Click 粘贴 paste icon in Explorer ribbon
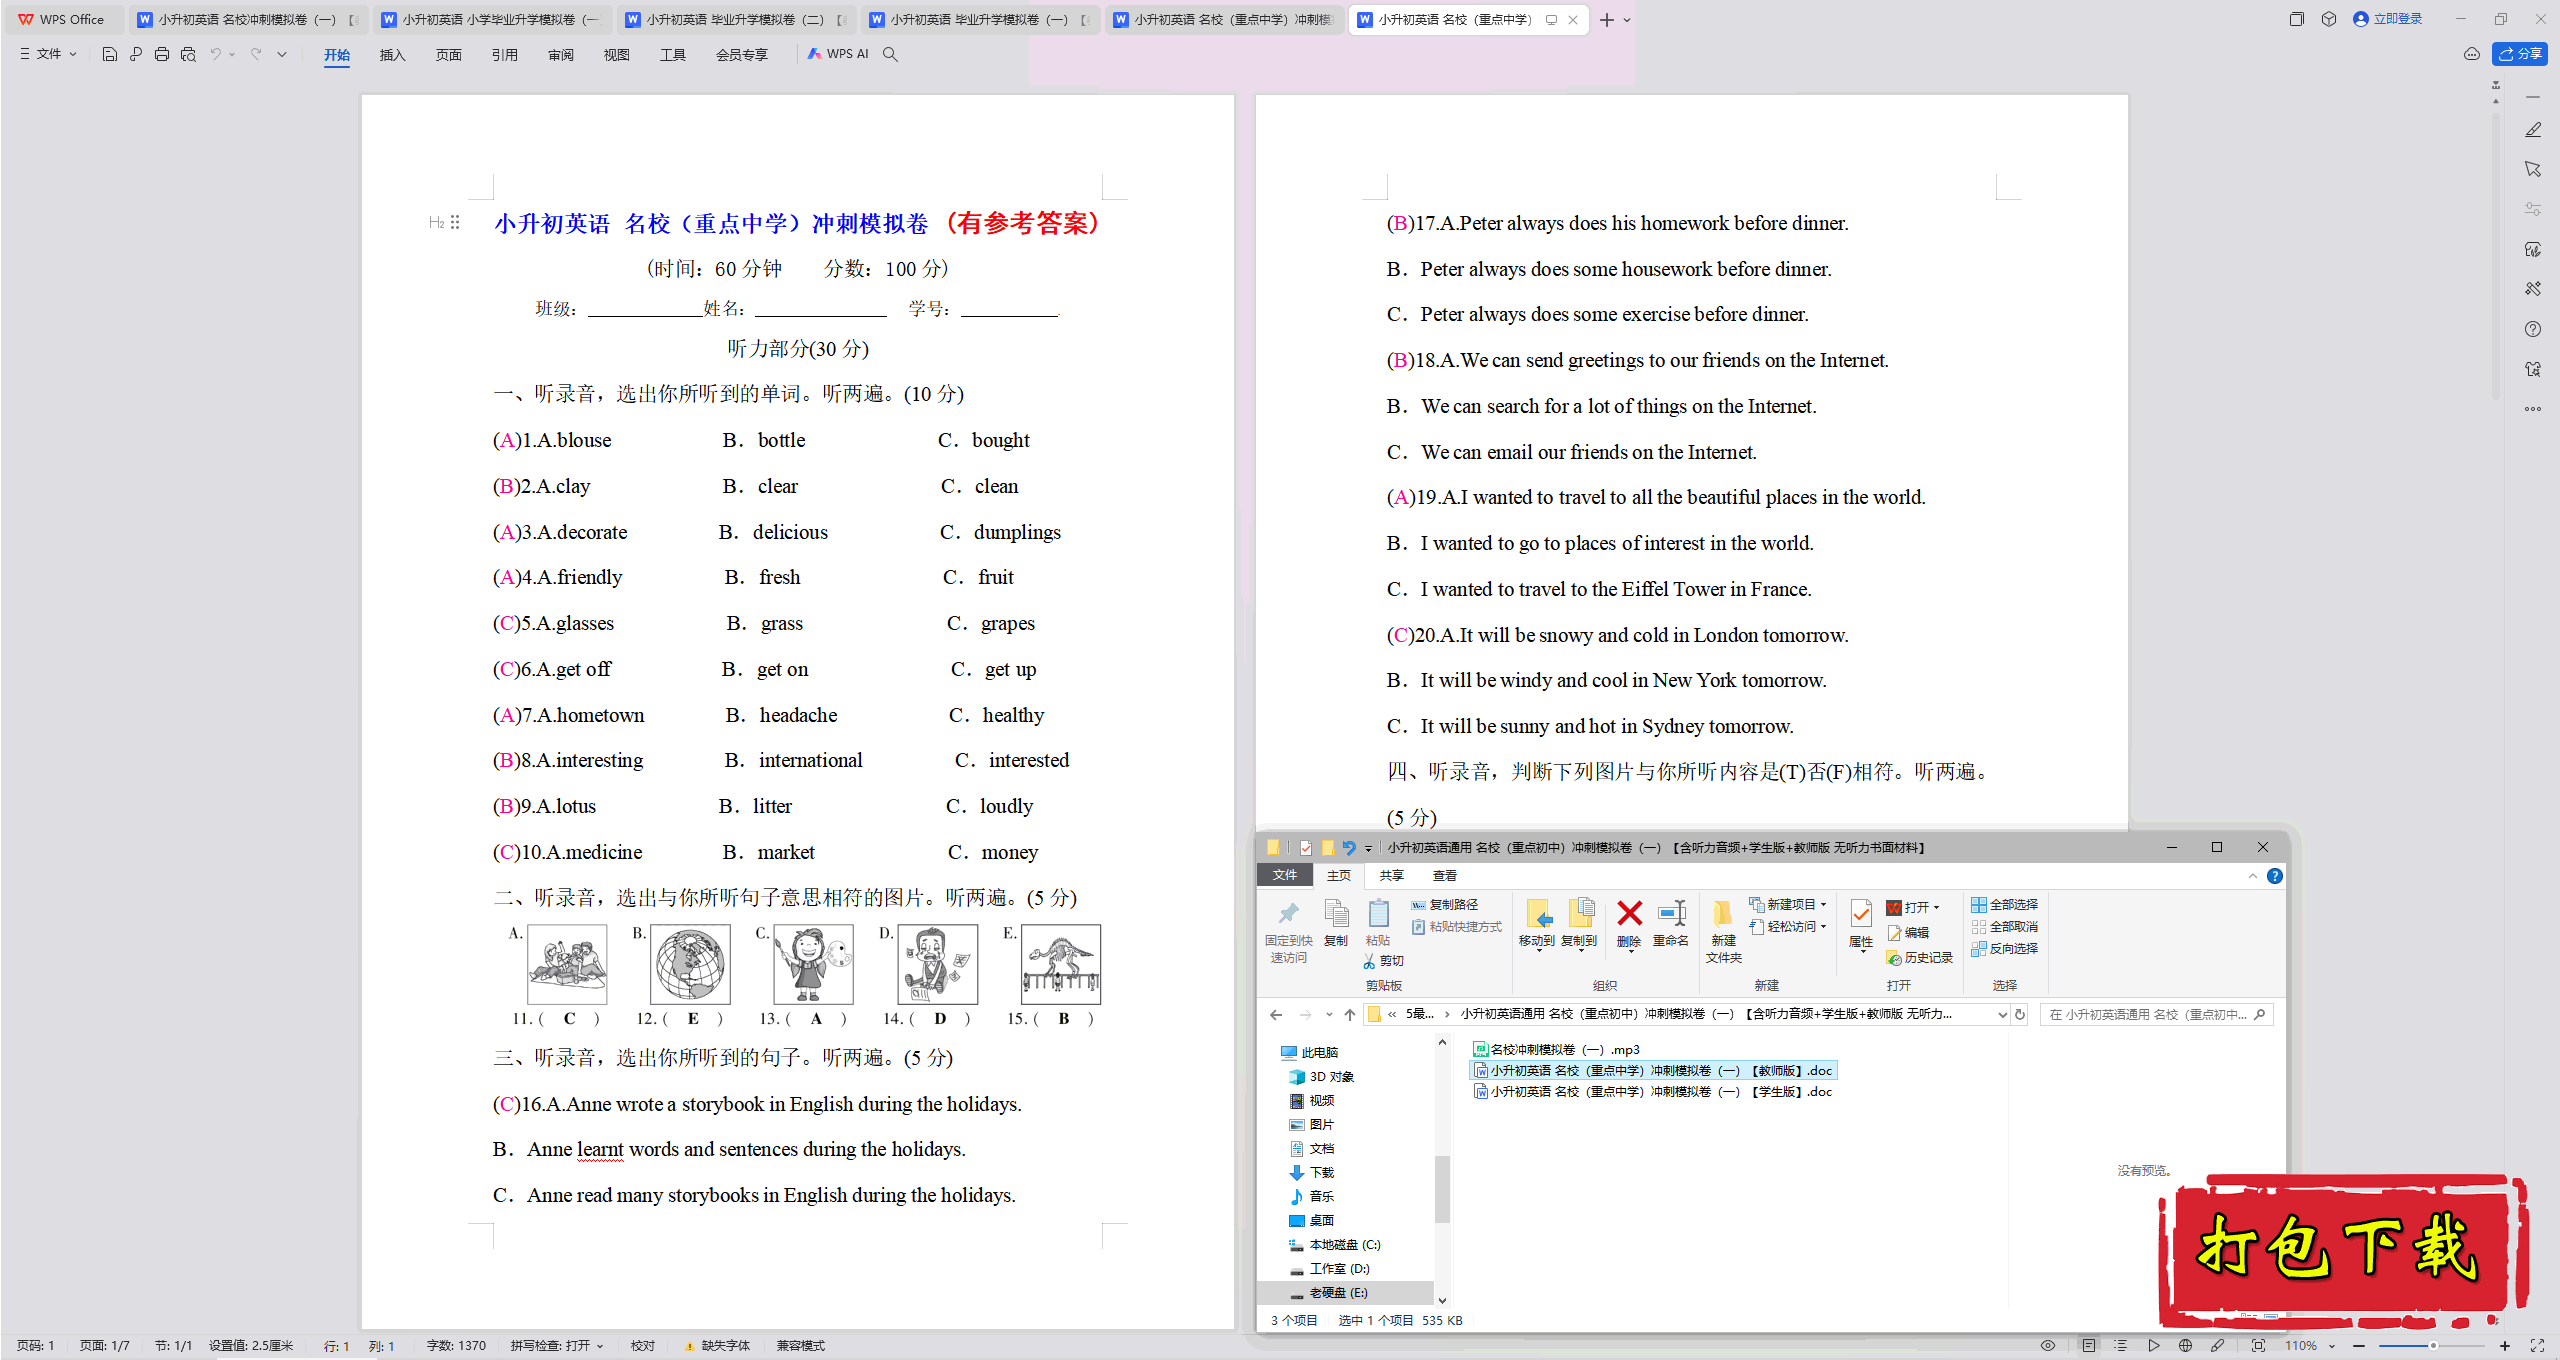This screenshot has height=1360, width=2560. pyautogui.click(x=1378, y=922)
